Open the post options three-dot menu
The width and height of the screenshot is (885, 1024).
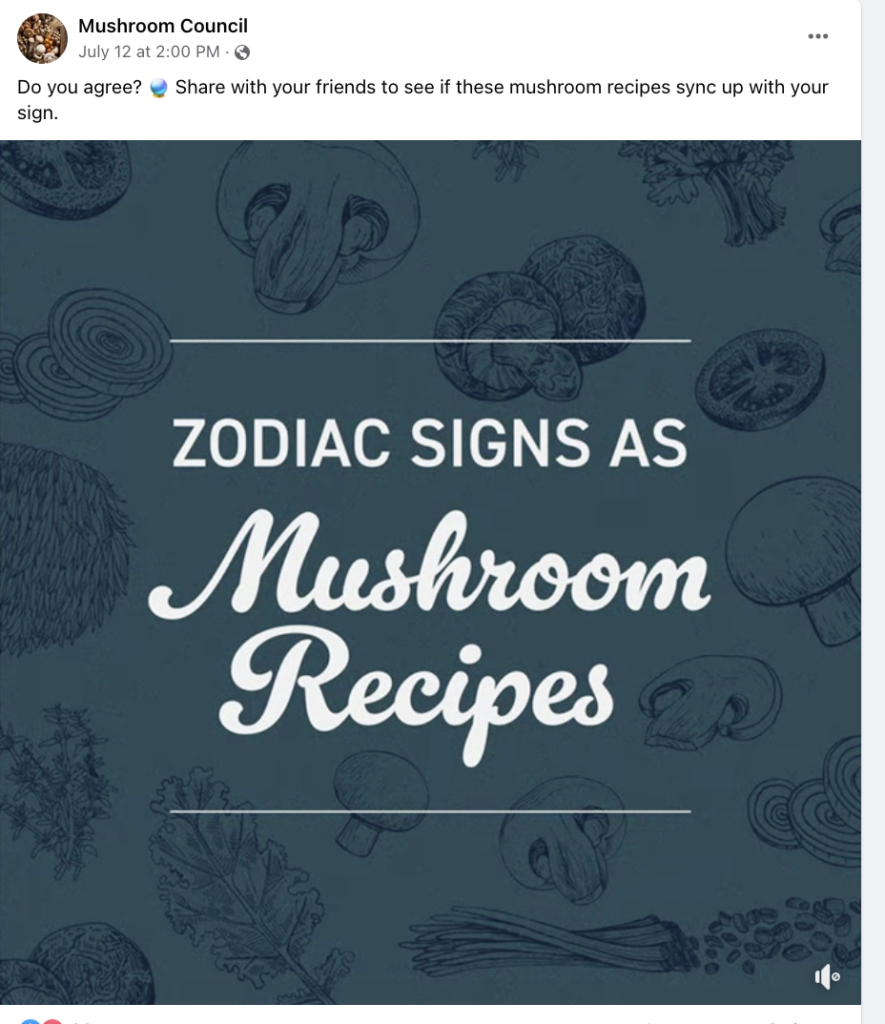(x=818, y=37)
